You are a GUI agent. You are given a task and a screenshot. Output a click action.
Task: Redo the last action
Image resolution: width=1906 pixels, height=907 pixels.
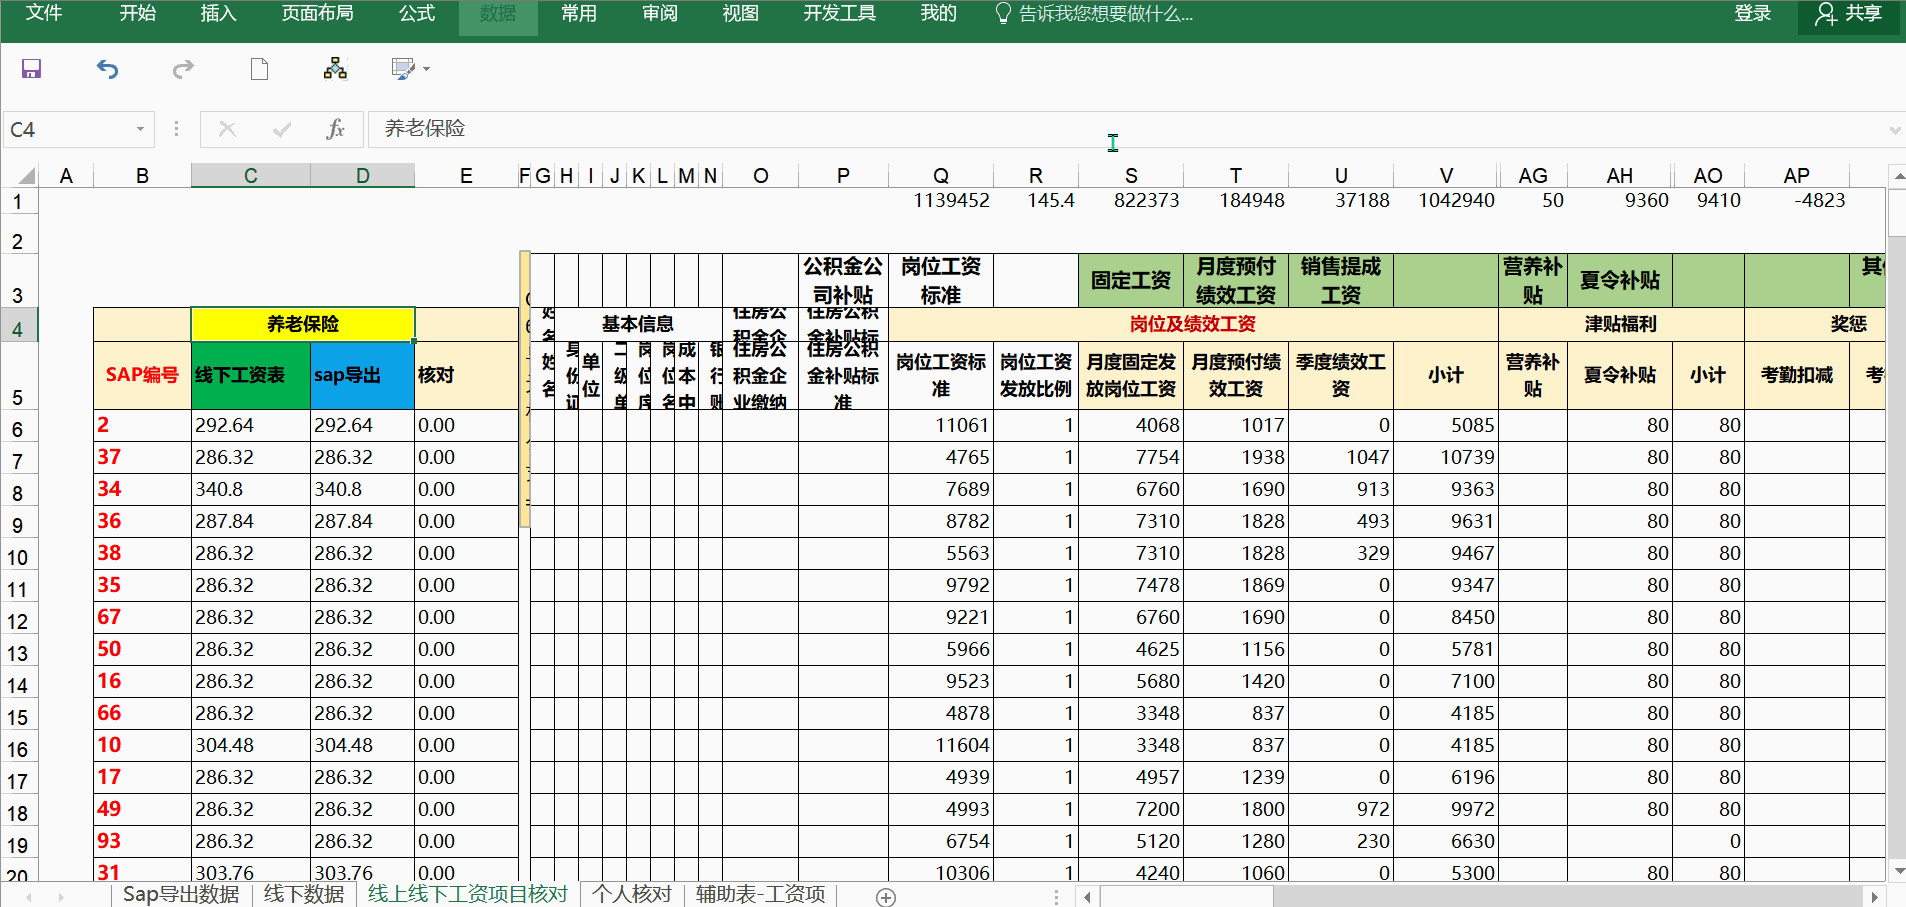[183, 68]
